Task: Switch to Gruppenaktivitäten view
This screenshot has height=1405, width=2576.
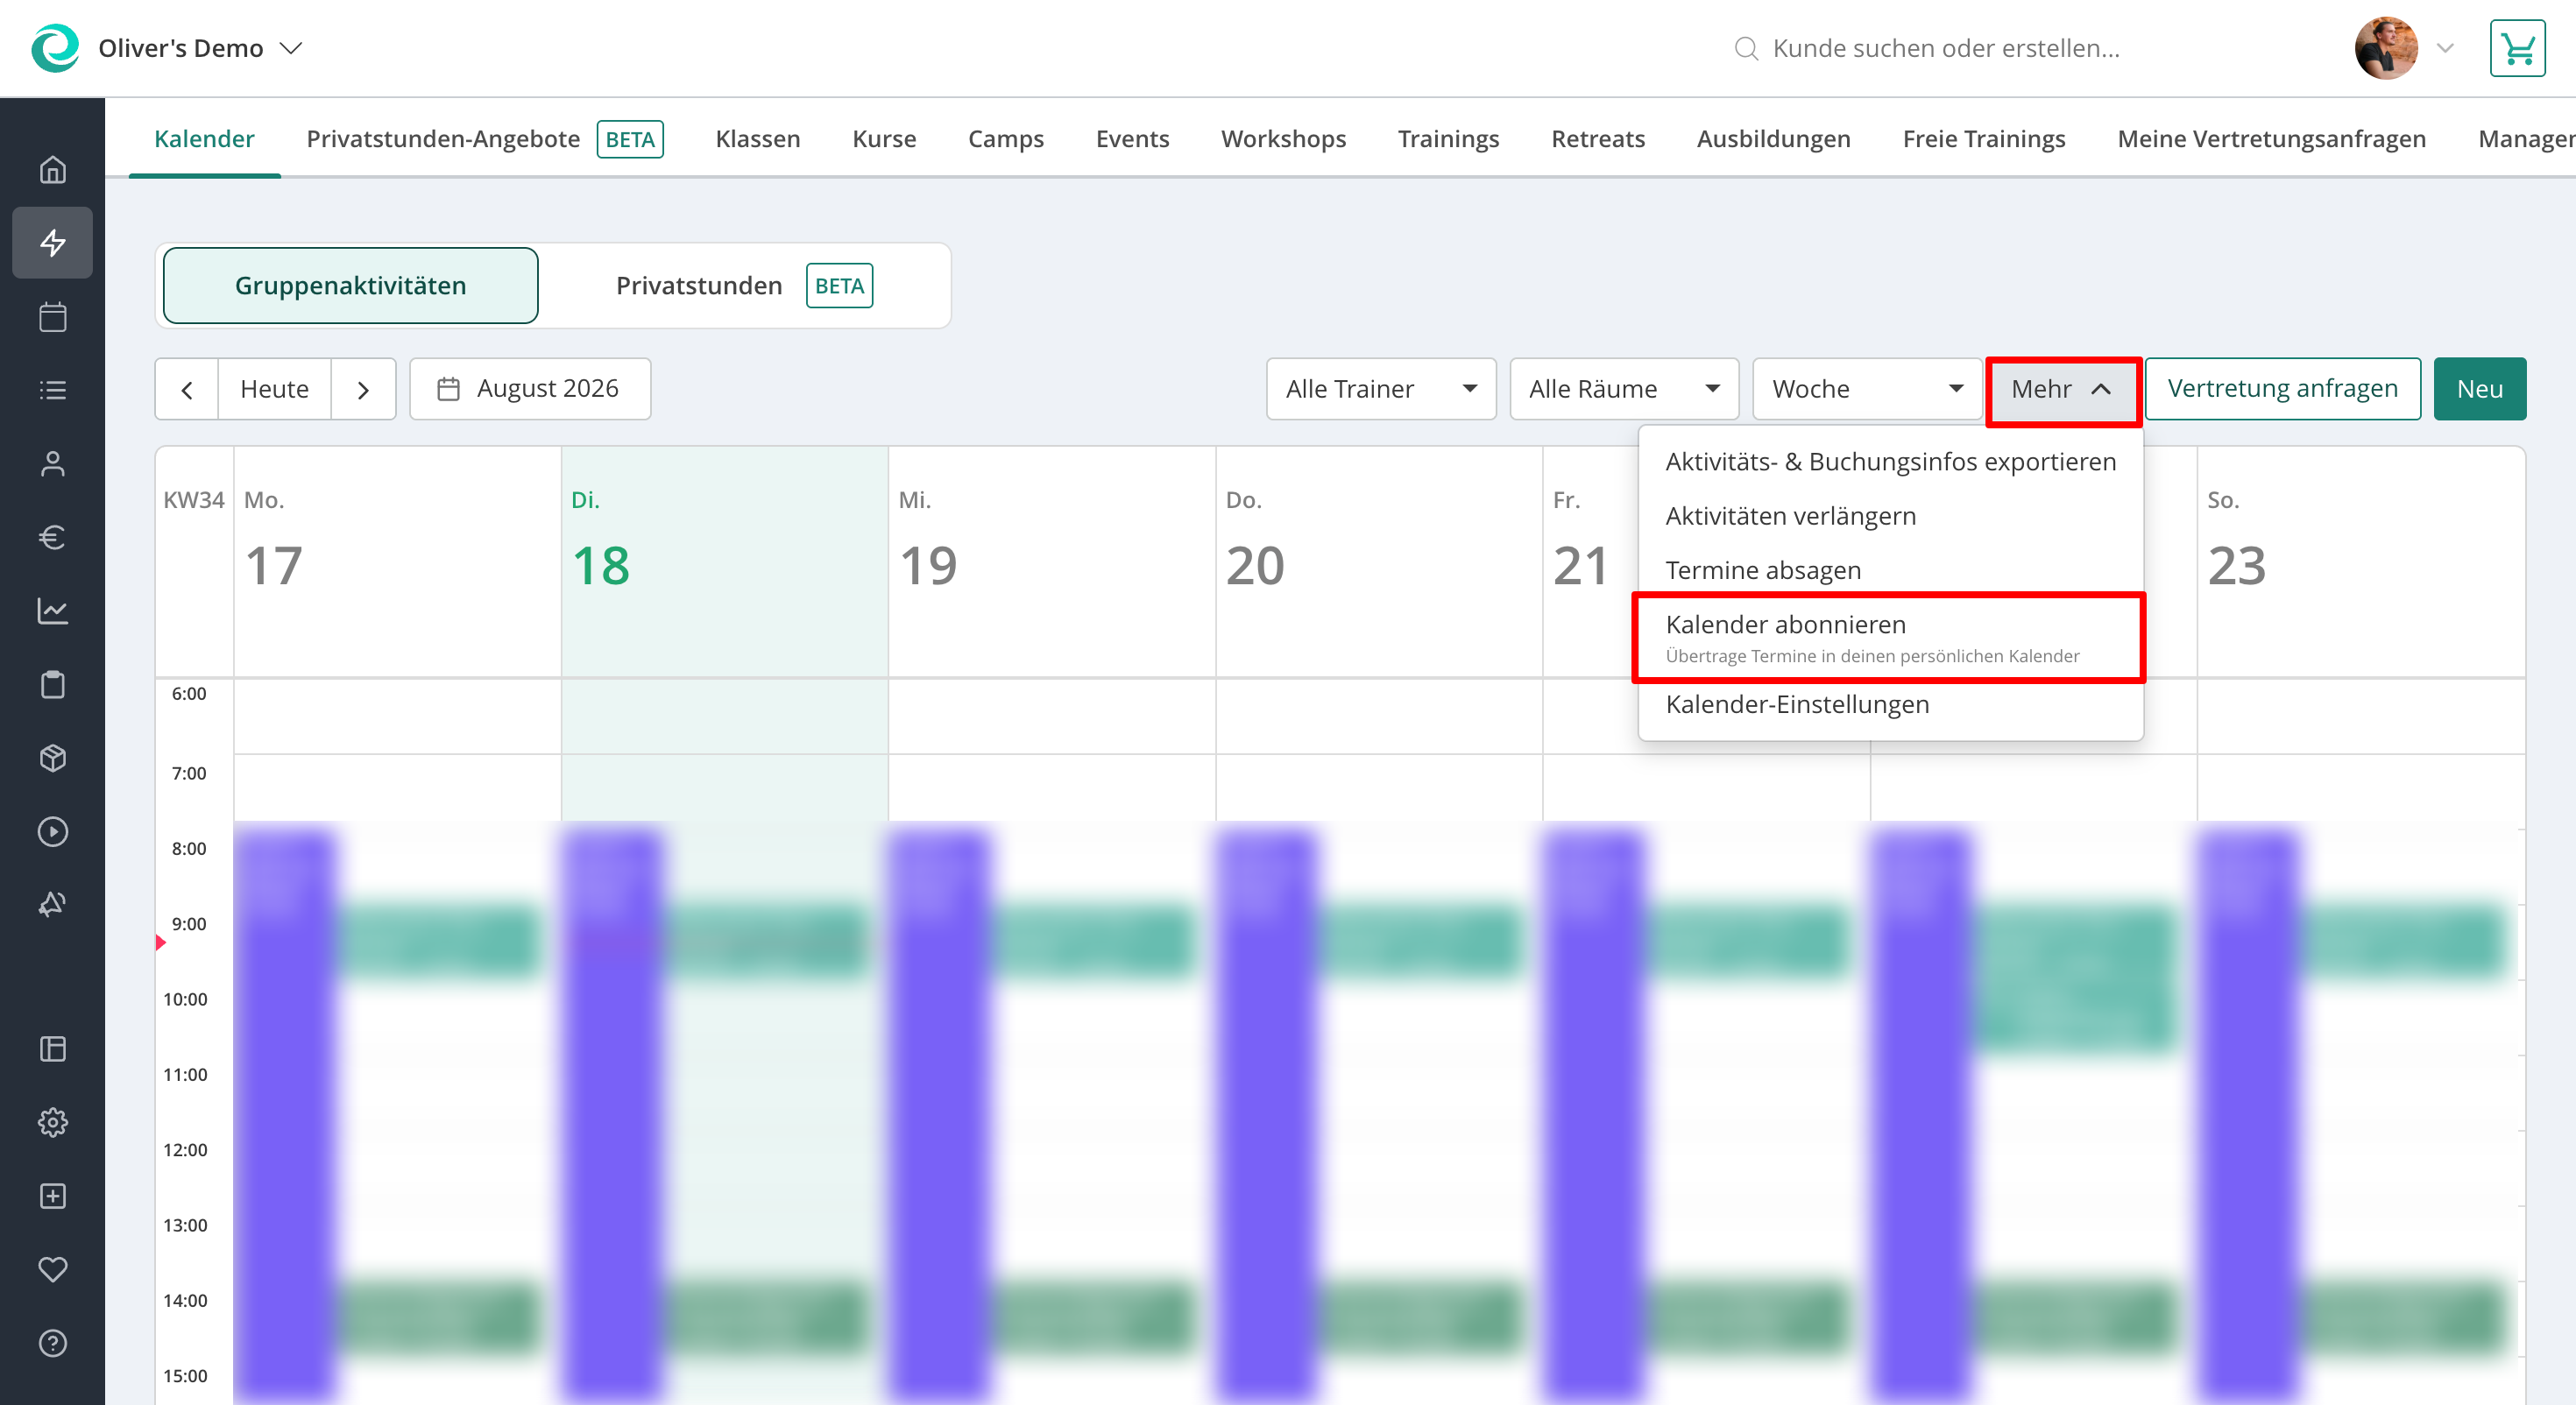Action: (x=350, y=285)
